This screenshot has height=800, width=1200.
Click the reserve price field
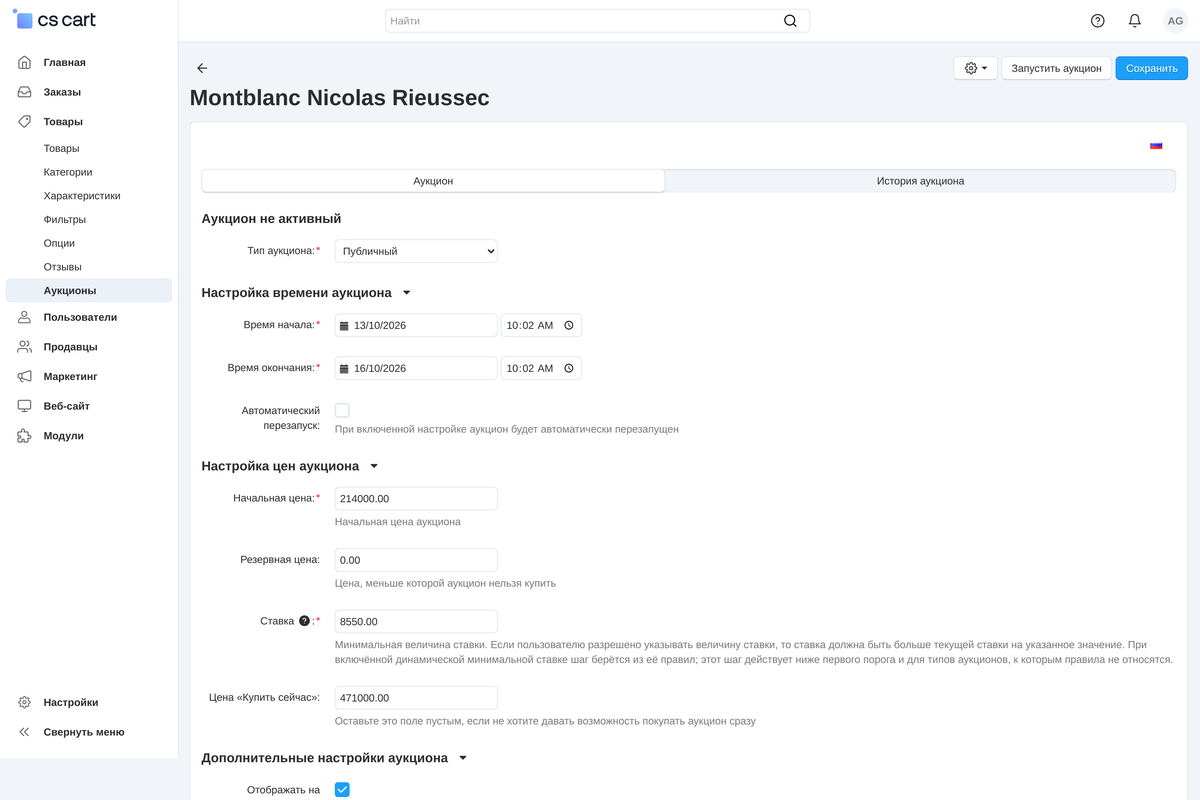[x=416, y=560]
